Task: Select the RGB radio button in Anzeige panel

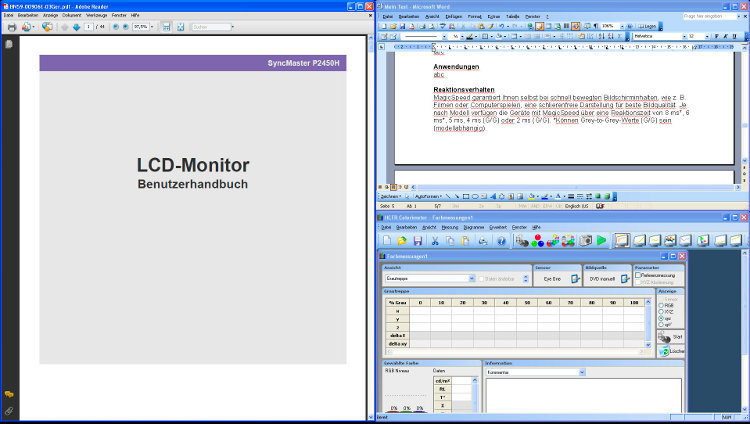Action: pos(661,305)
